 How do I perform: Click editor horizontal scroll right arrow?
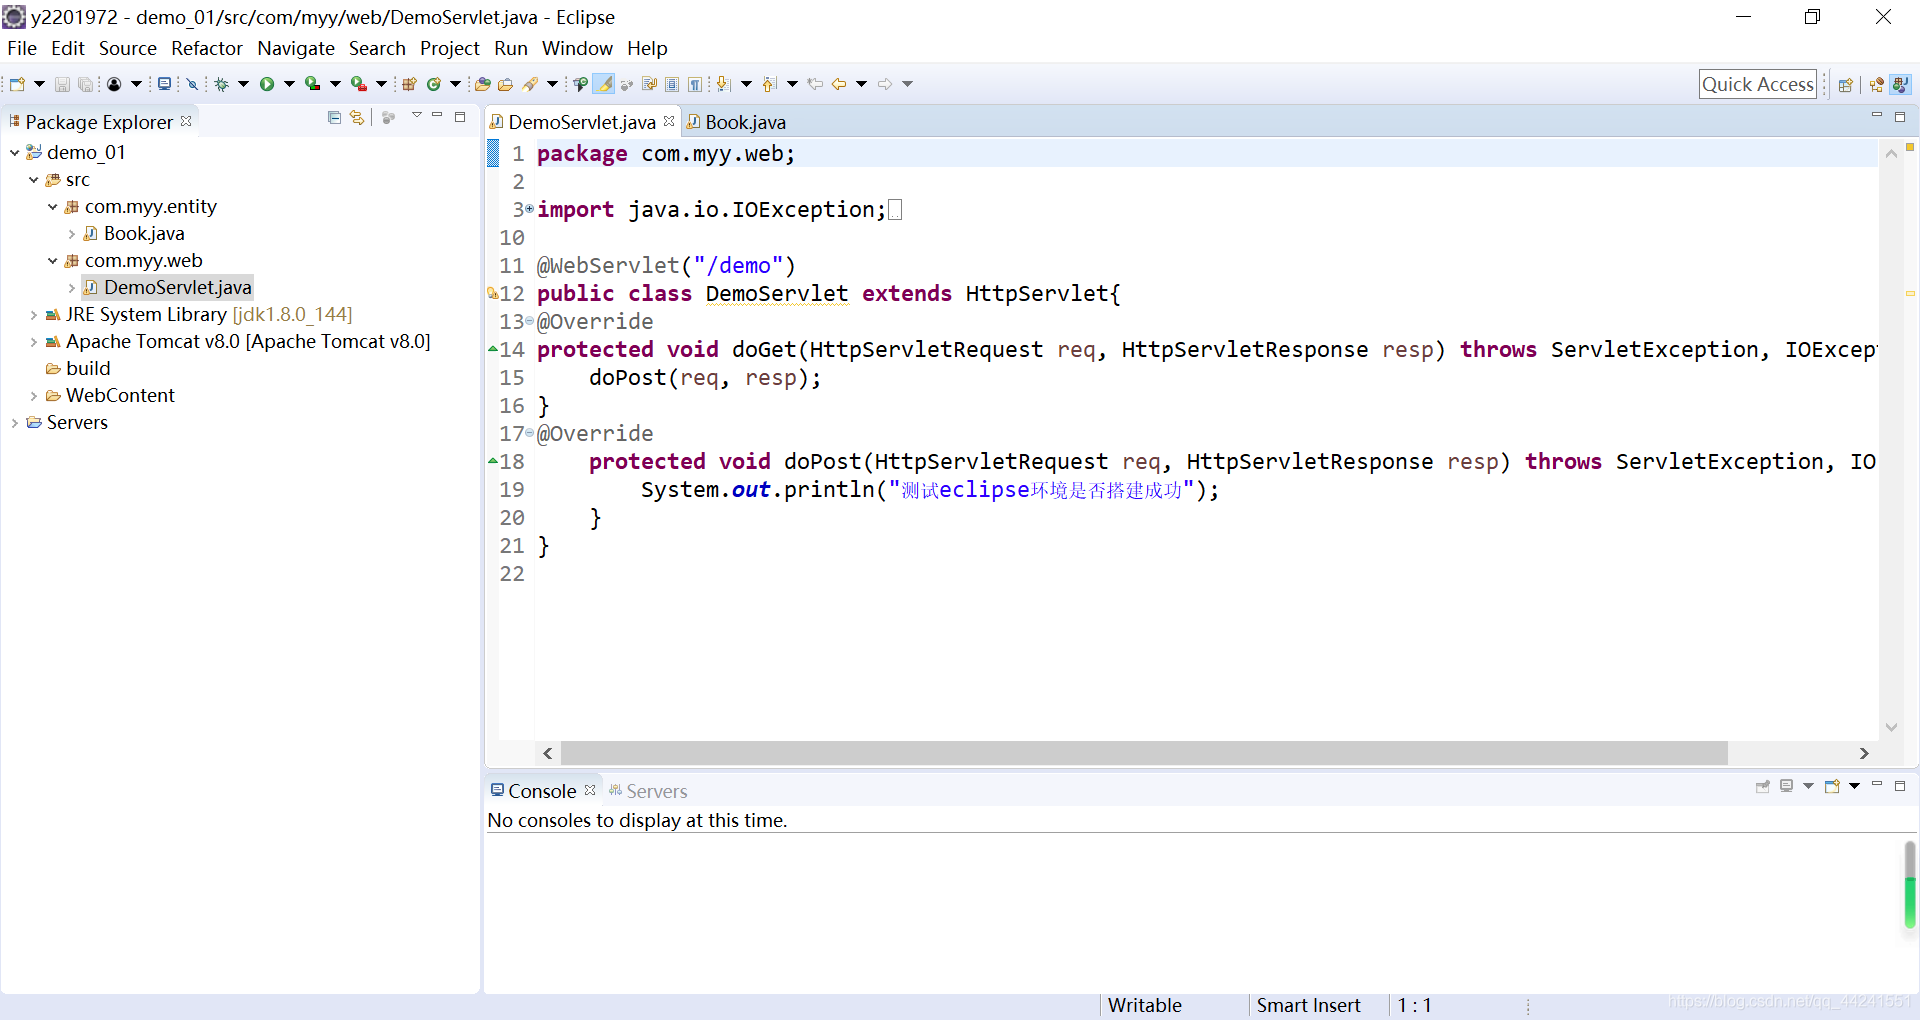[1864, 753]
